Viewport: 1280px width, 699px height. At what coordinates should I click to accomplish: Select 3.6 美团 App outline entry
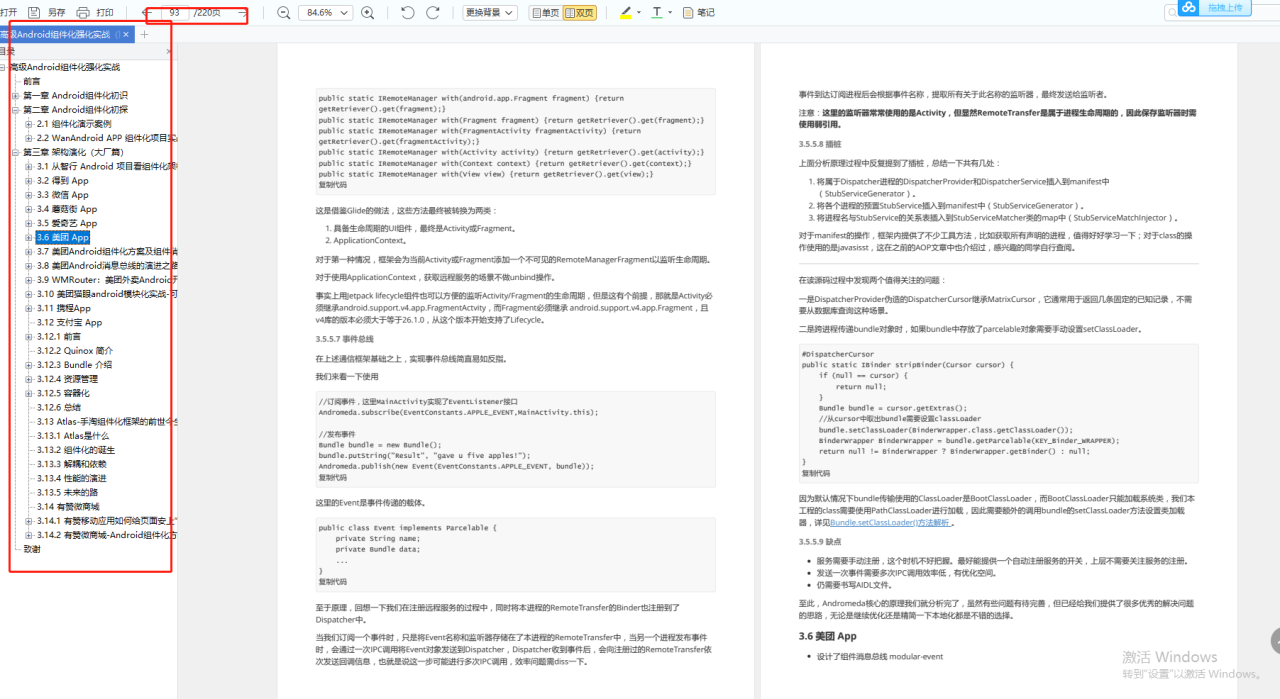pyautogui.click(x=62, y=238)
